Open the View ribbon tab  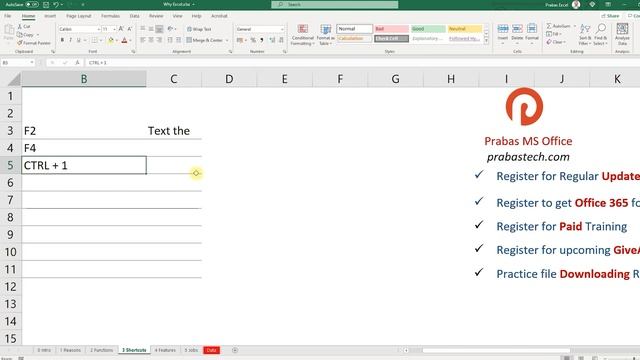tap(177, 16)
